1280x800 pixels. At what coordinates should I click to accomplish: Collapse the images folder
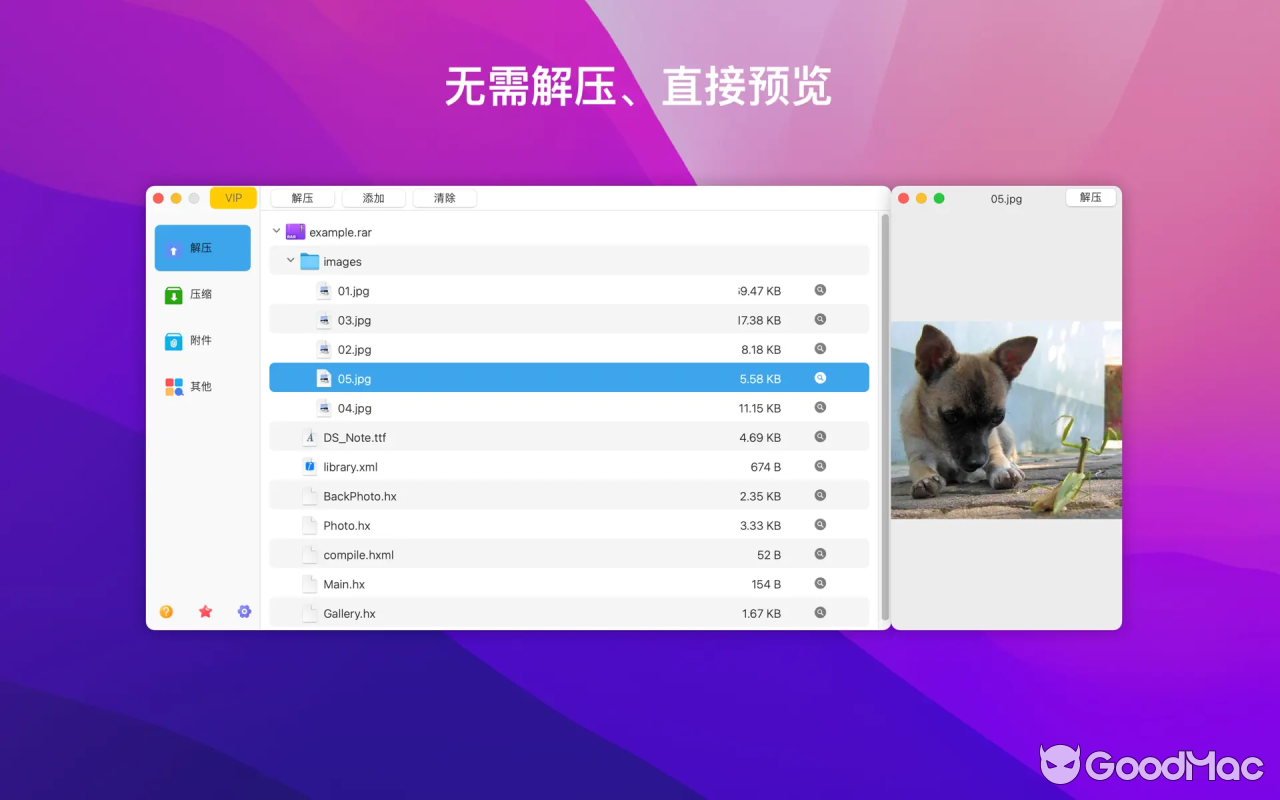[290, 260]
